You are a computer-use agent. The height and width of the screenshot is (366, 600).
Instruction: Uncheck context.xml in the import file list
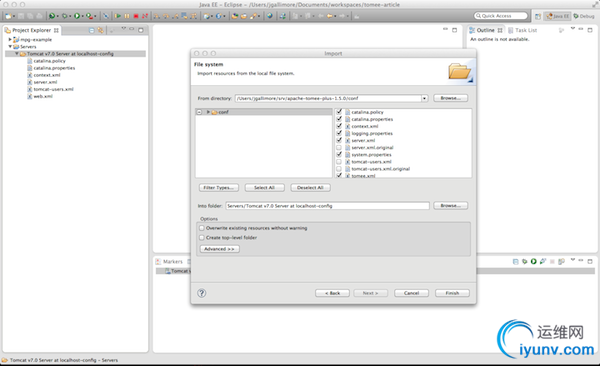pyautogui.click(x=339, y=126)
